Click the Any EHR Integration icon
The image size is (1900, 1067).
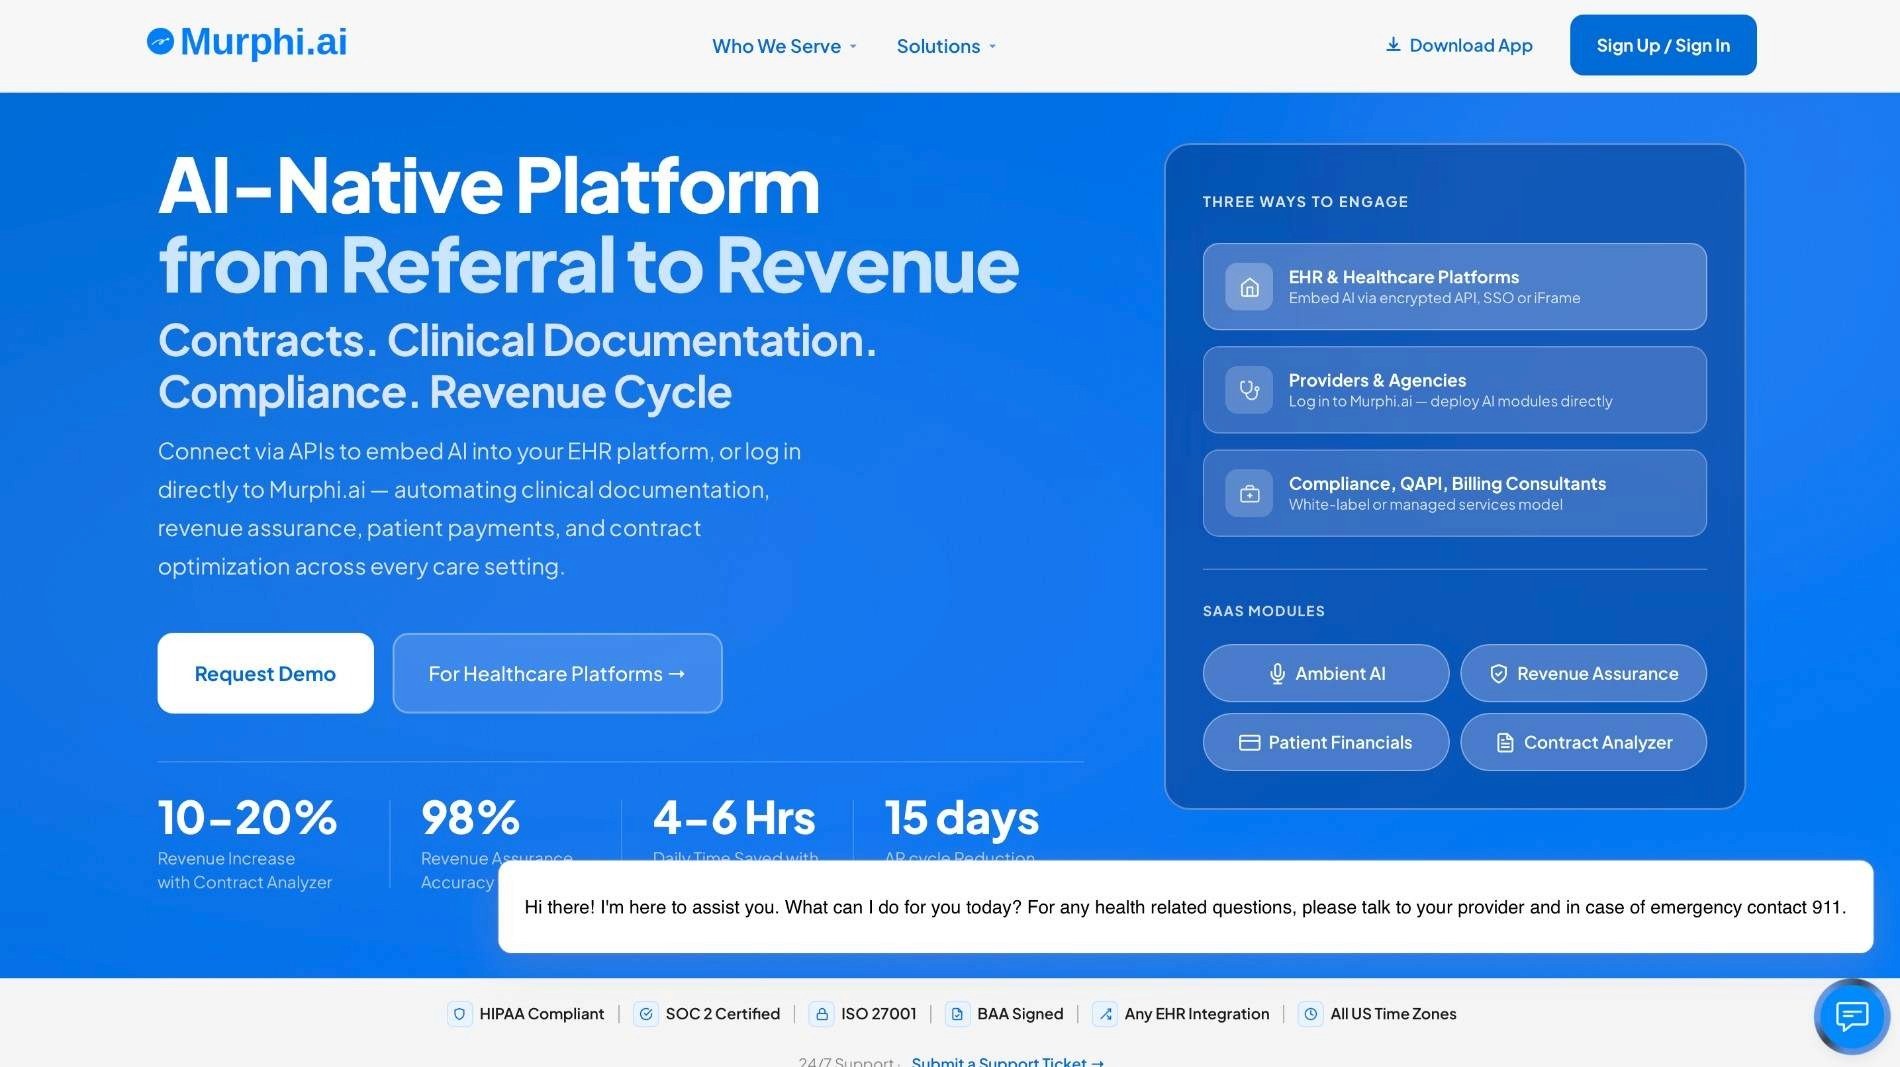click(1105, 1014)
